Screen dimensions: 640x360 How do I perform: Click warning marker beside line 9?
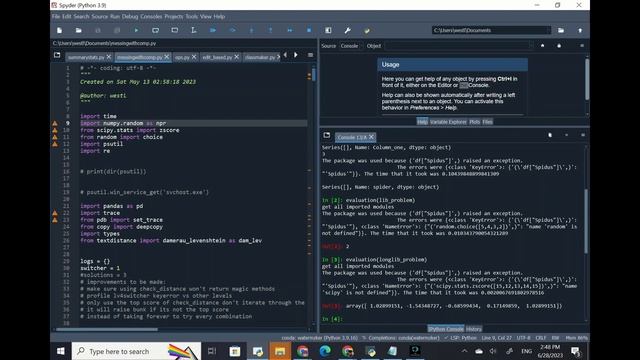(x=55, y=123)
